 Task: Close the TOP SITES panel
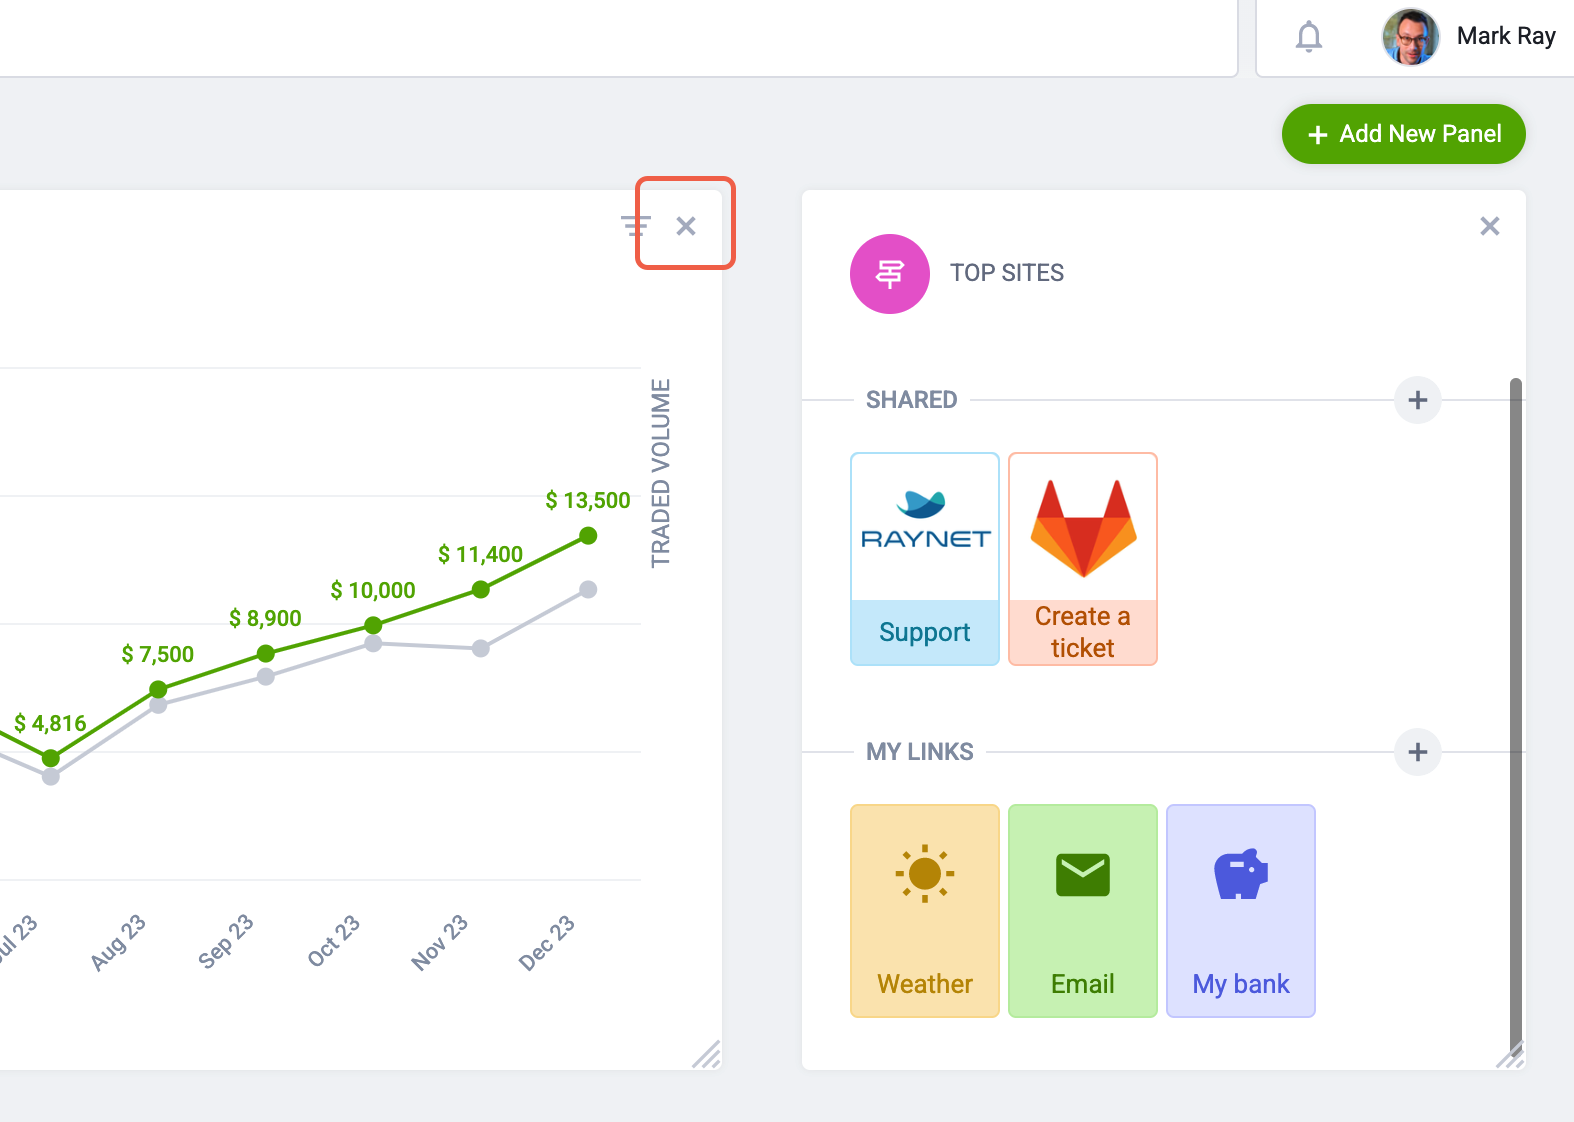click(x=1489, y=226)
